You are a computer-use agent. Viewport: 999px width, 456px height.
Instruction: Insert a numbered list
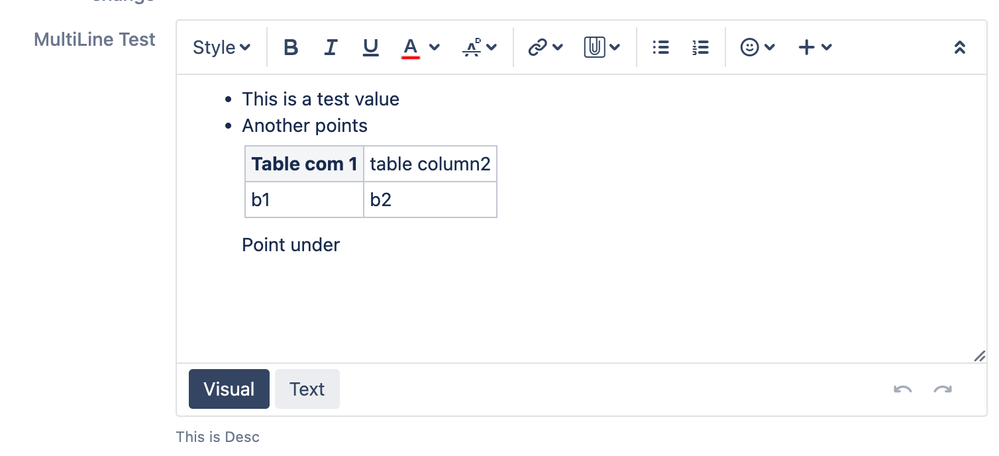(701, 47)
